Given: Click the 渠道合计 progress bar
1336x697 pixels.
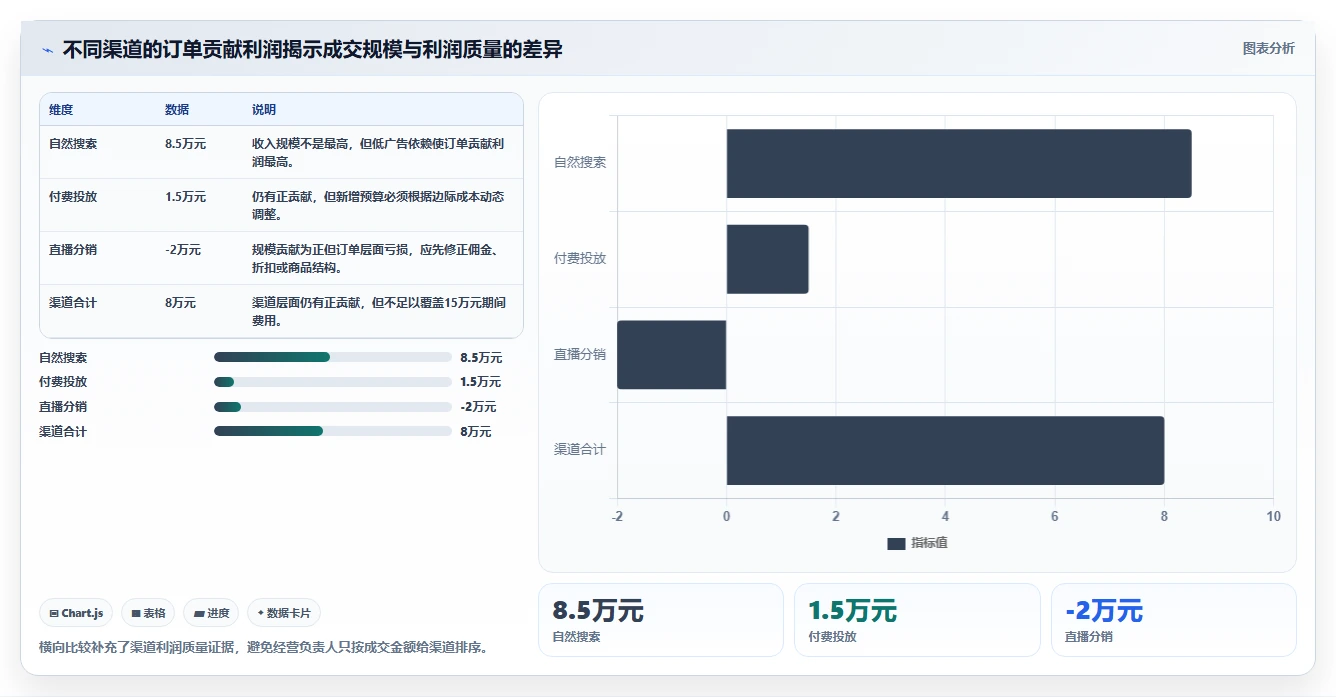Looking at the screenshot, I should (x=333, y=431).
